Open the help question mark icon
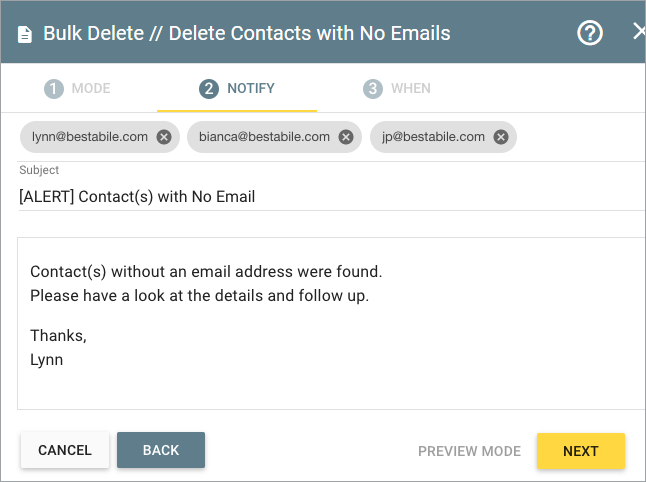The height and width of the screenshot is (482, 646). pyautogui.click(x=590, y=33)
